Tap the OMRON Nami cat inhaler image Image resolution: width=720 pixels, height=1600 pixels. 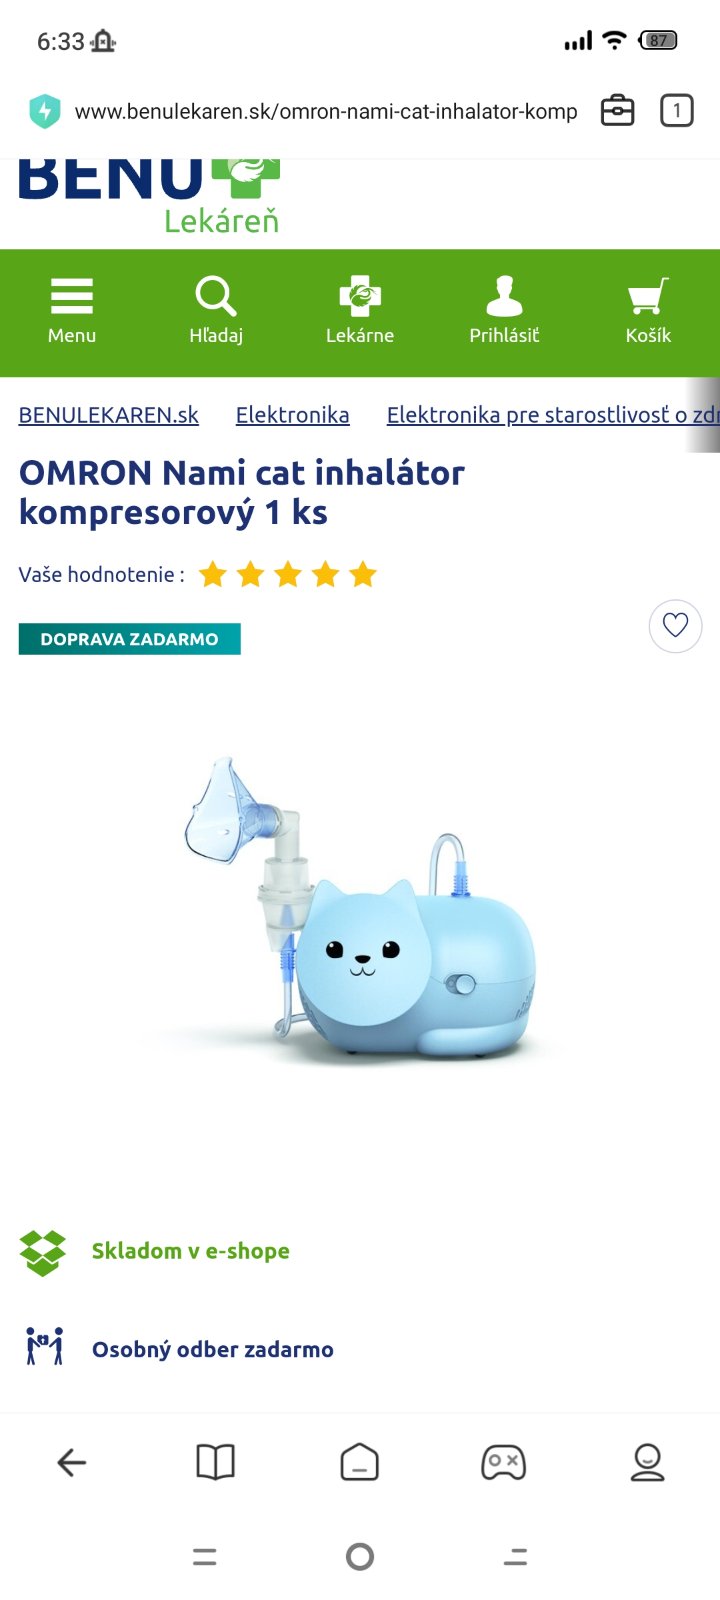[360, 910]
